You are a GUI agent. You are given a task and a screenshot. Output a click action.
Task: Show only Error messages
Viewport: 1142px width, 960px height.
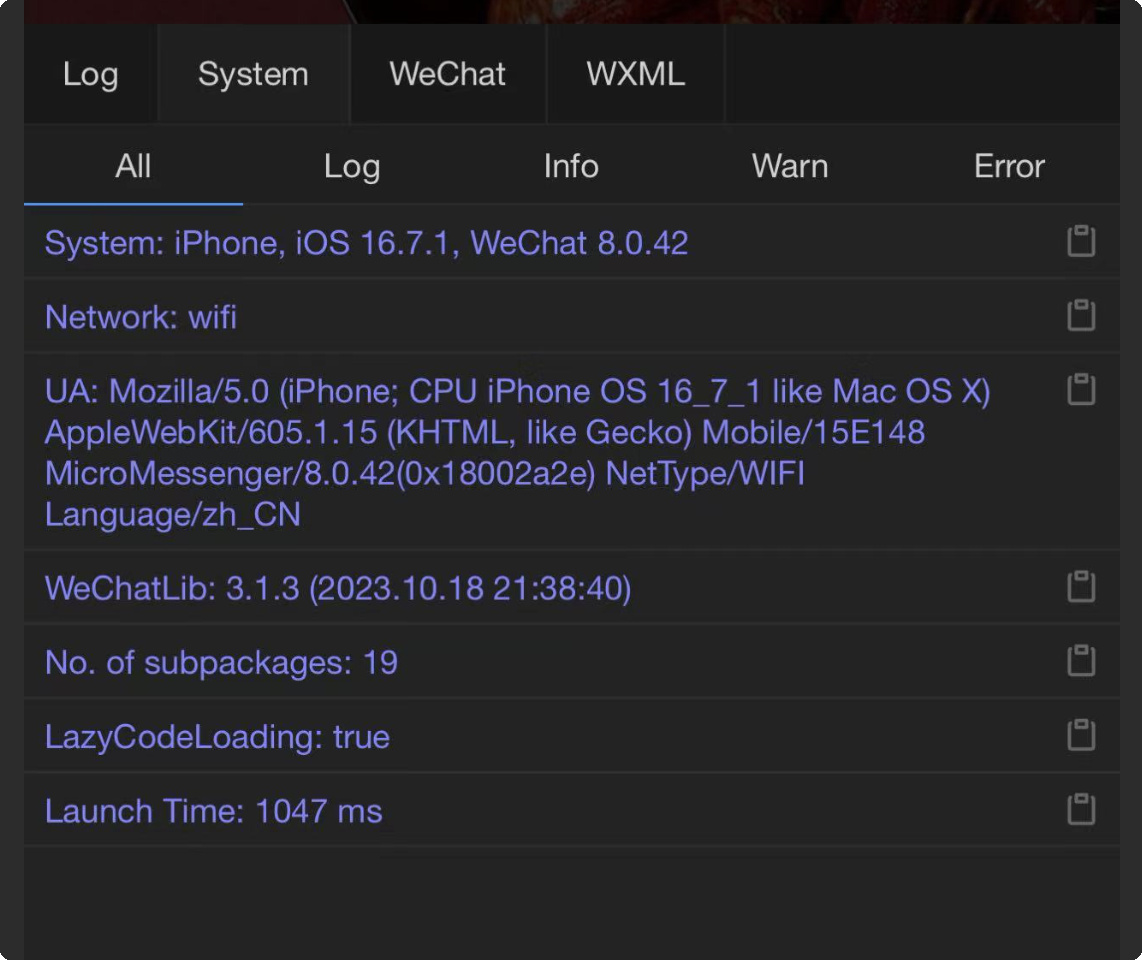click(x=1009, y=166)
